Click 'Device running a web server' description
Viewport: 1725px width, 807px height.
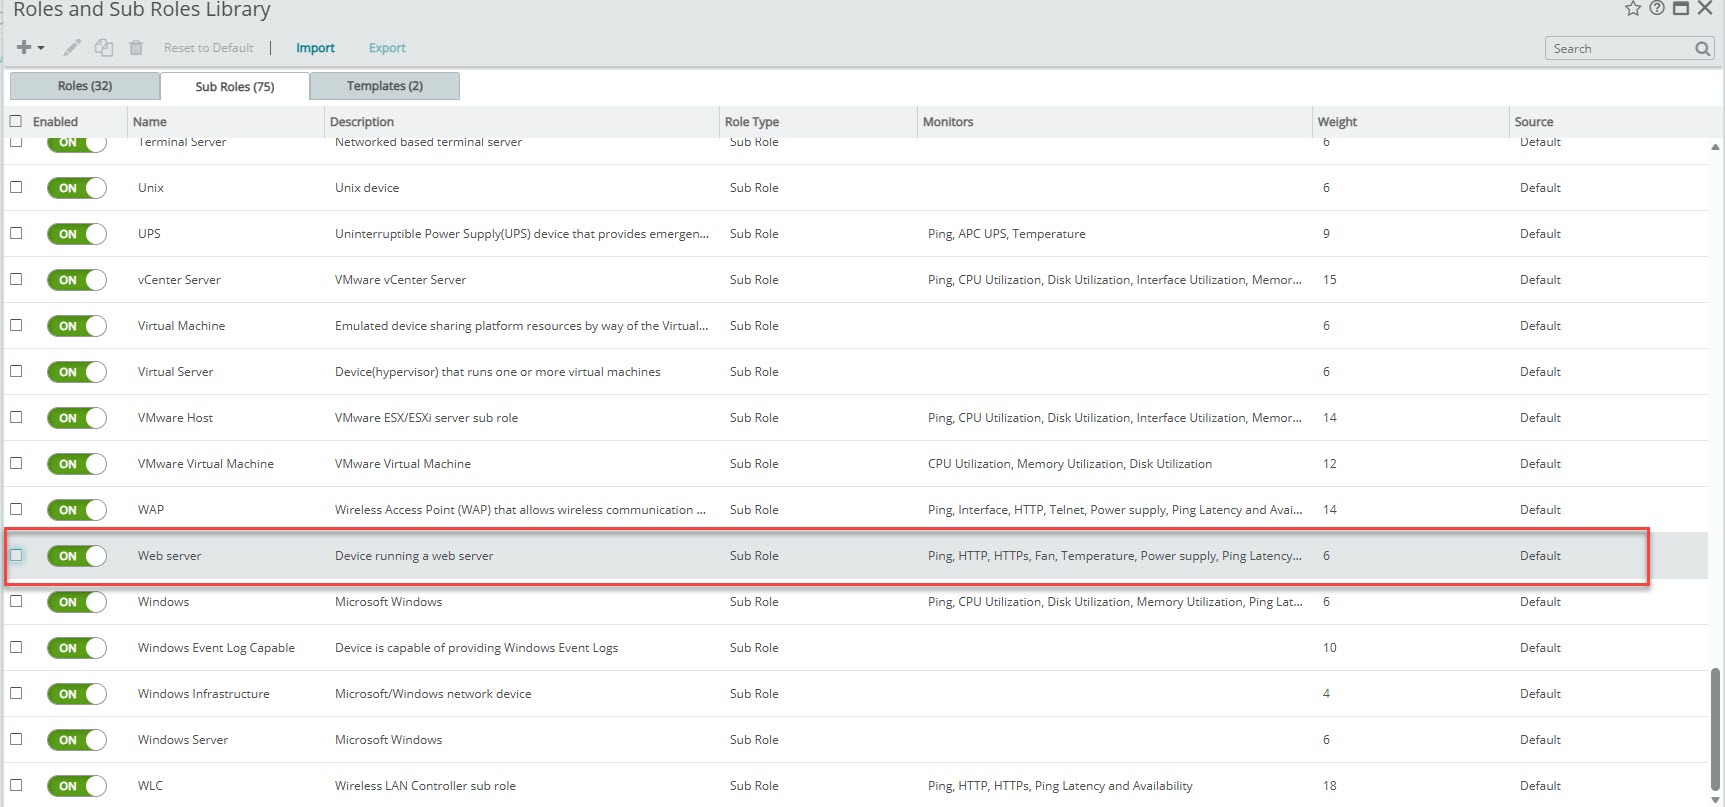414,556
